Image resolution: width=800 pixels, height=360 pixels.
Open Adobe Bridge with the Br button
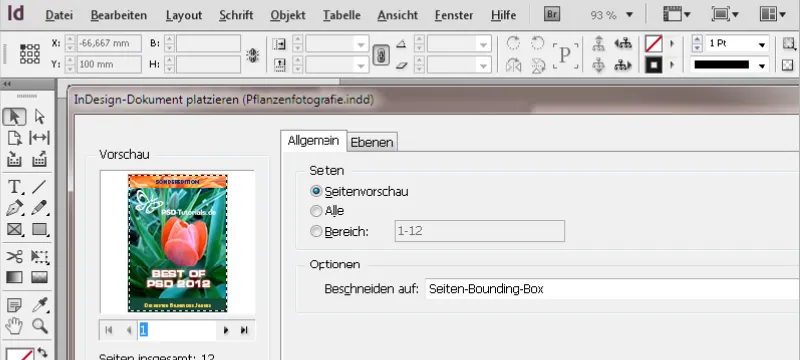(x=551, y=14)
